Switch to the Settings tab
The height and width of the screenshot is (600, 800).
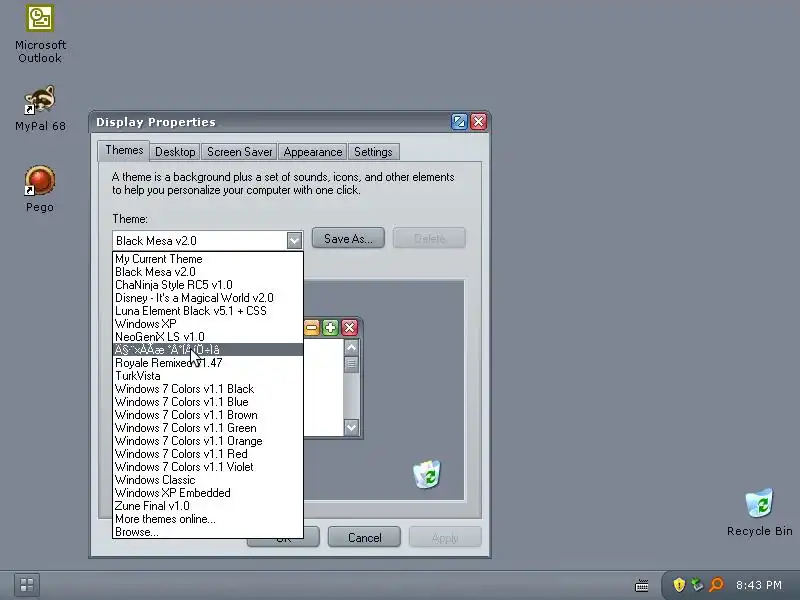(373, 152)
